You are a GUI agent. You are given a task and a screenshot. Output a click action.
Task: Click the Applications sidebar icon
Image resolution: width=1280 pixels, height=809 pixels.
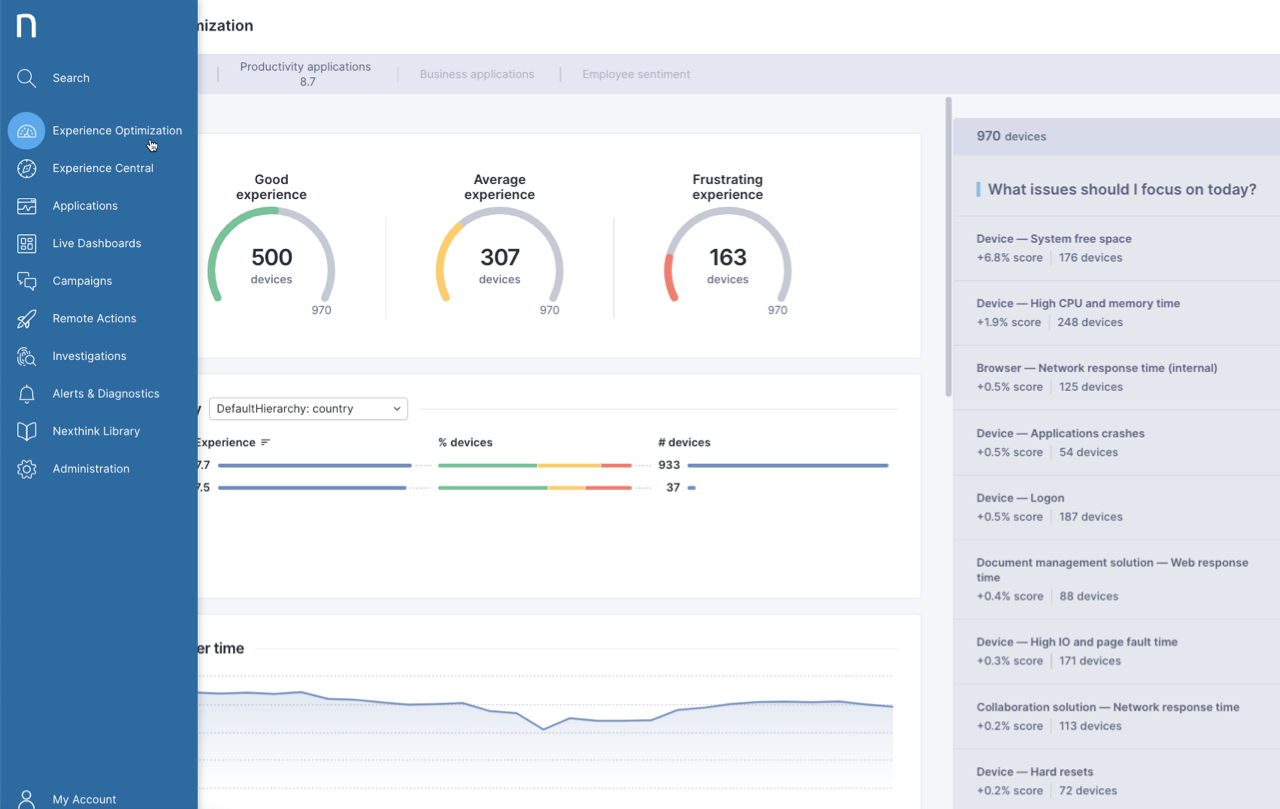pos(26,206)
